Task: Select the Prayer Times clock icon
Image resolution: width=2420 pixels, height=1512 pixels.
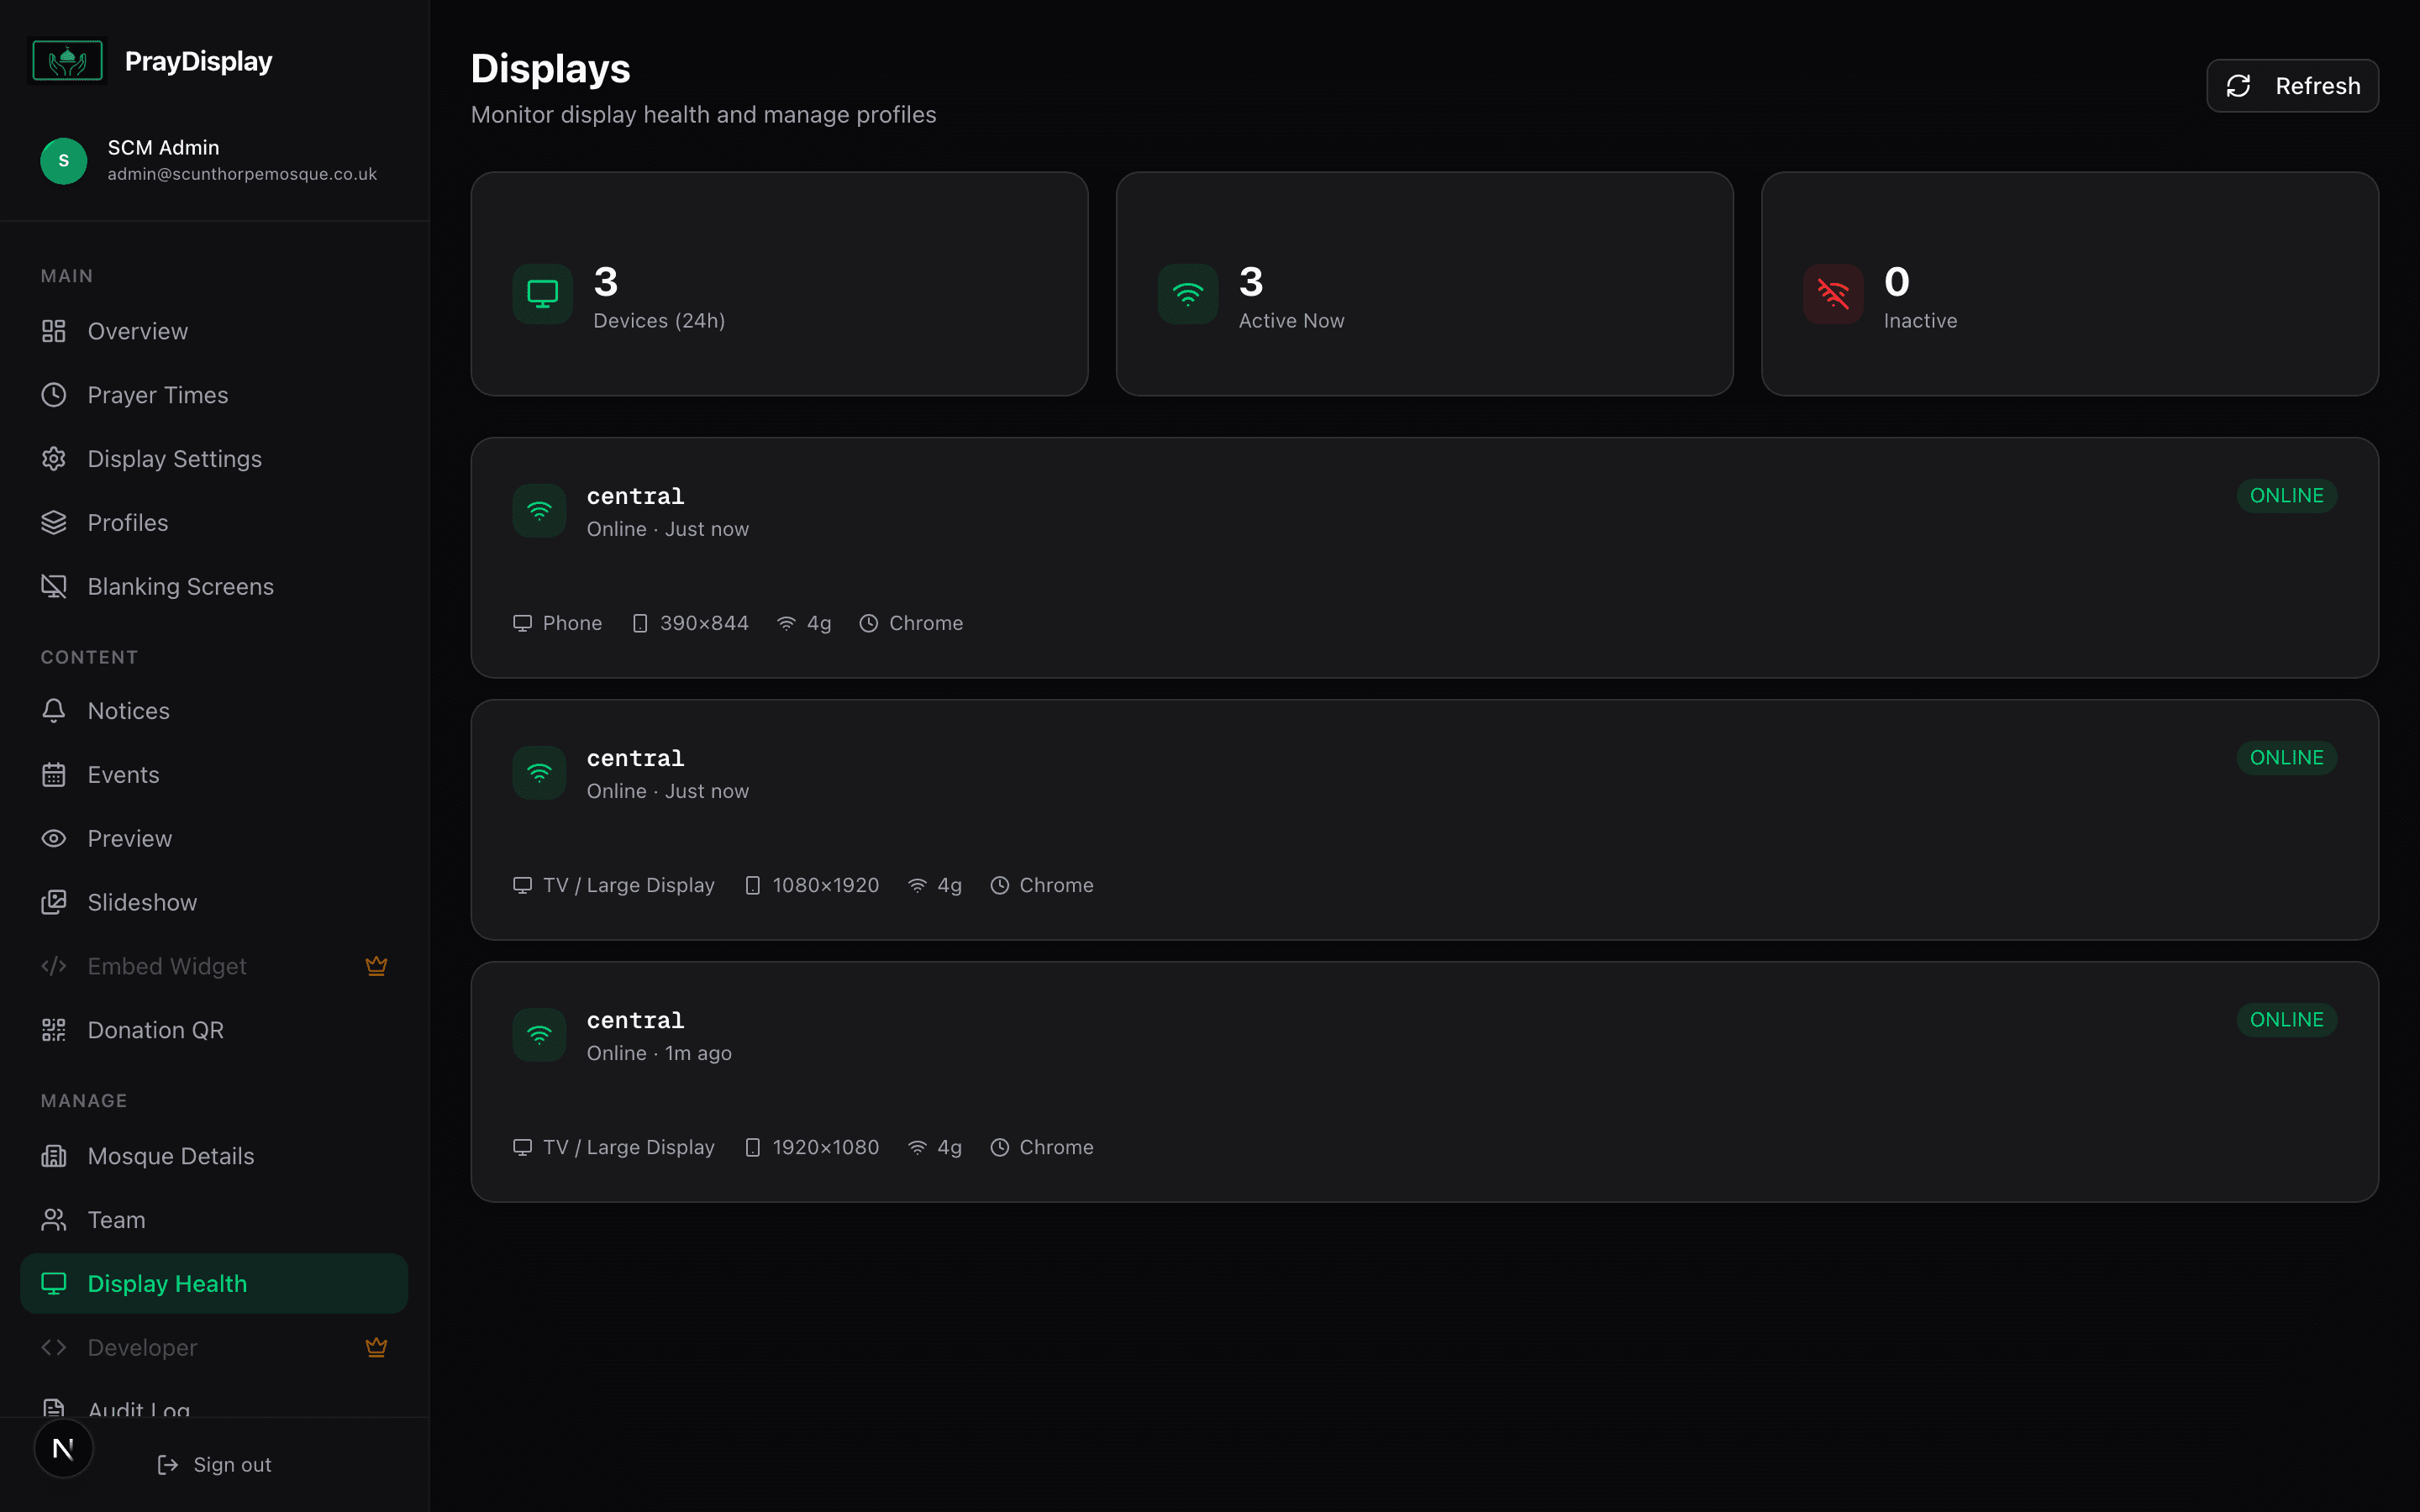Action: point(53,394)
